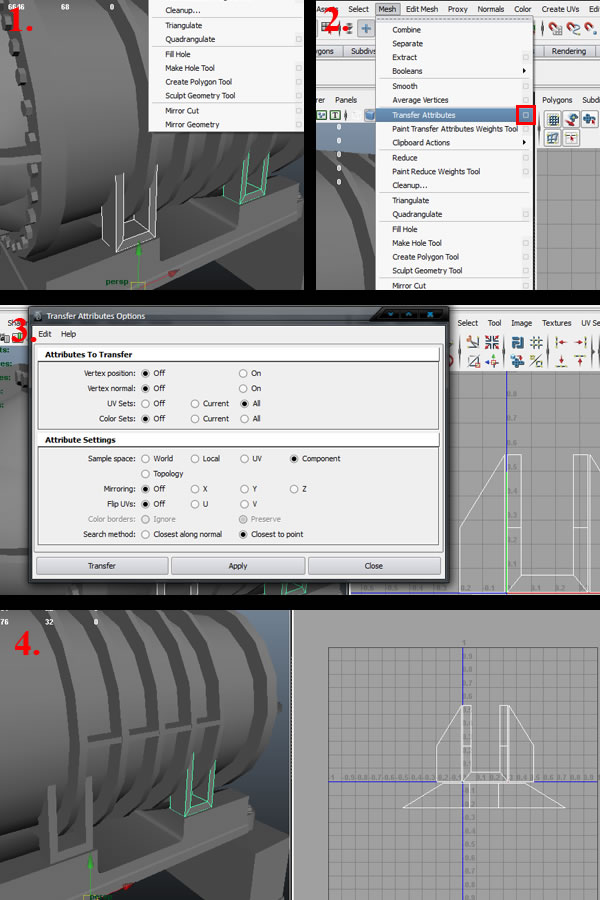Click the grid plane shelf icon under Polygons
The image size is (600, 900).
tap(552, 119)
